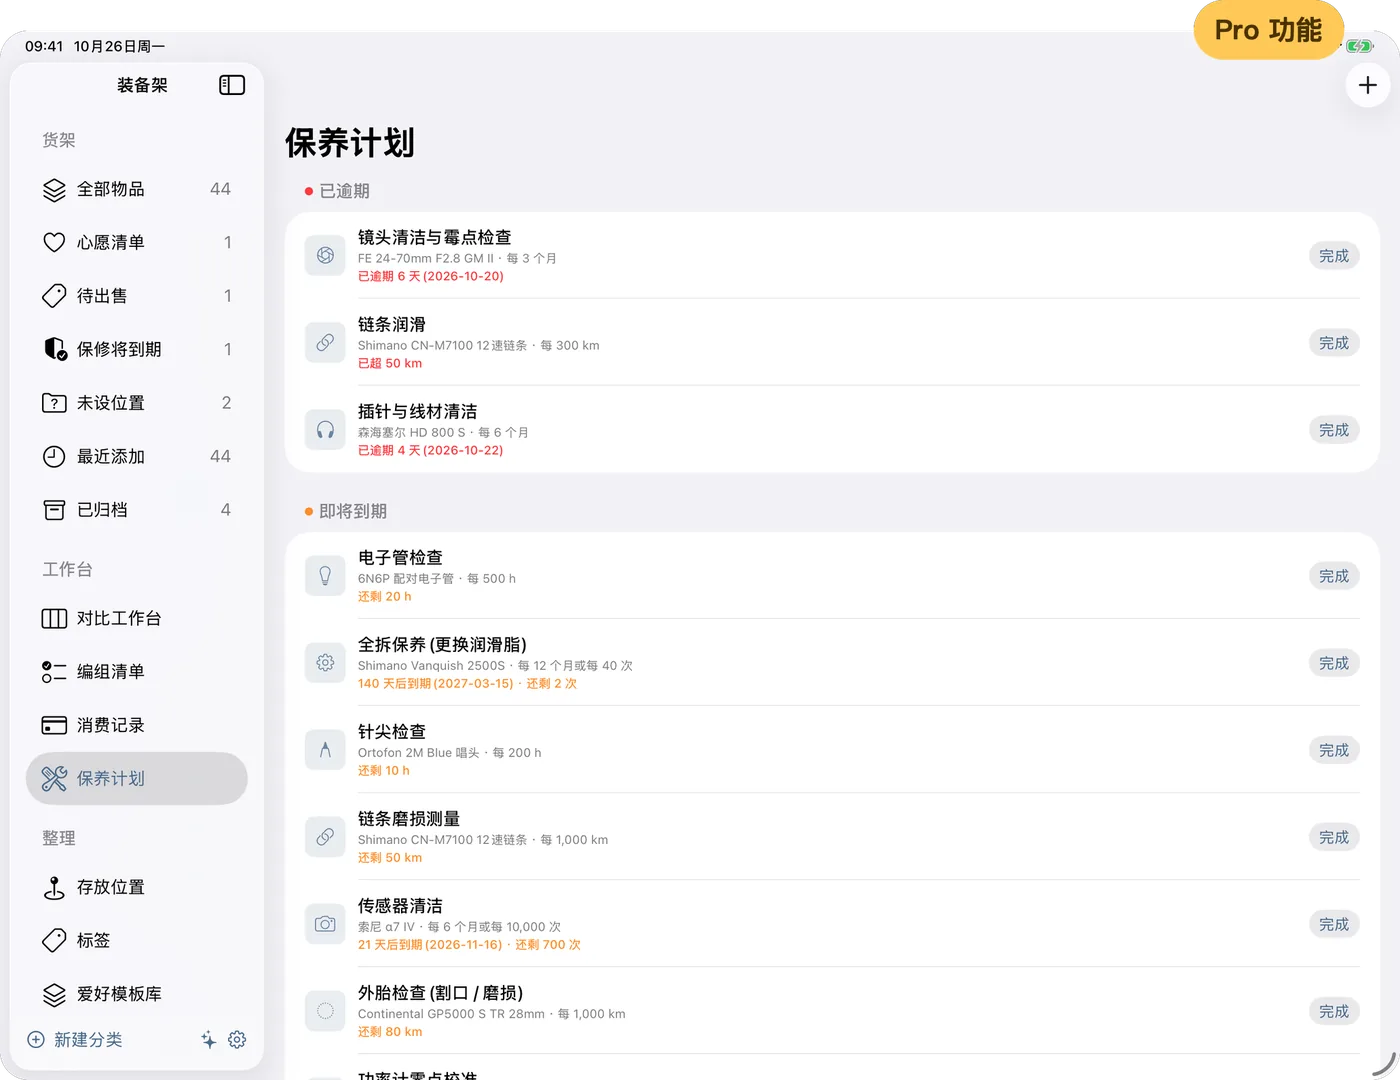Screen dimensions: 1400x1080
Task: Open settings gear in sidebar footer
Action: (237, 1040)
